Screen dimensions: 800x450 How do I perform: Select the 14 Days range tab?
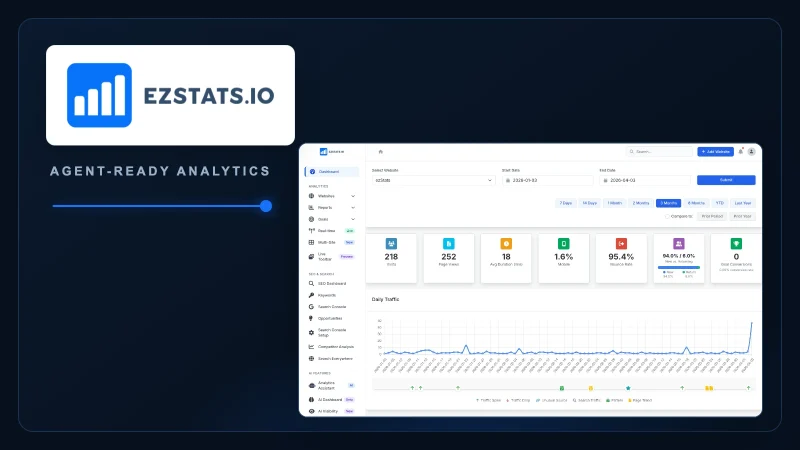(590, 203)
